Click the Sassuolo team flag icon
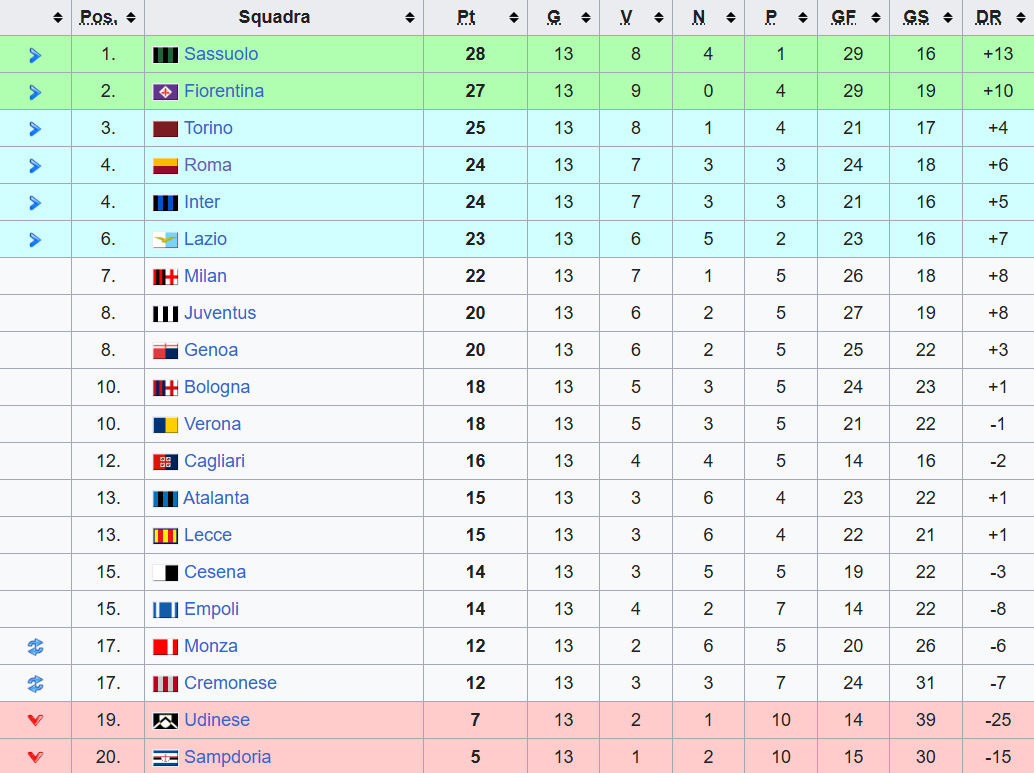 pos(165,55)
